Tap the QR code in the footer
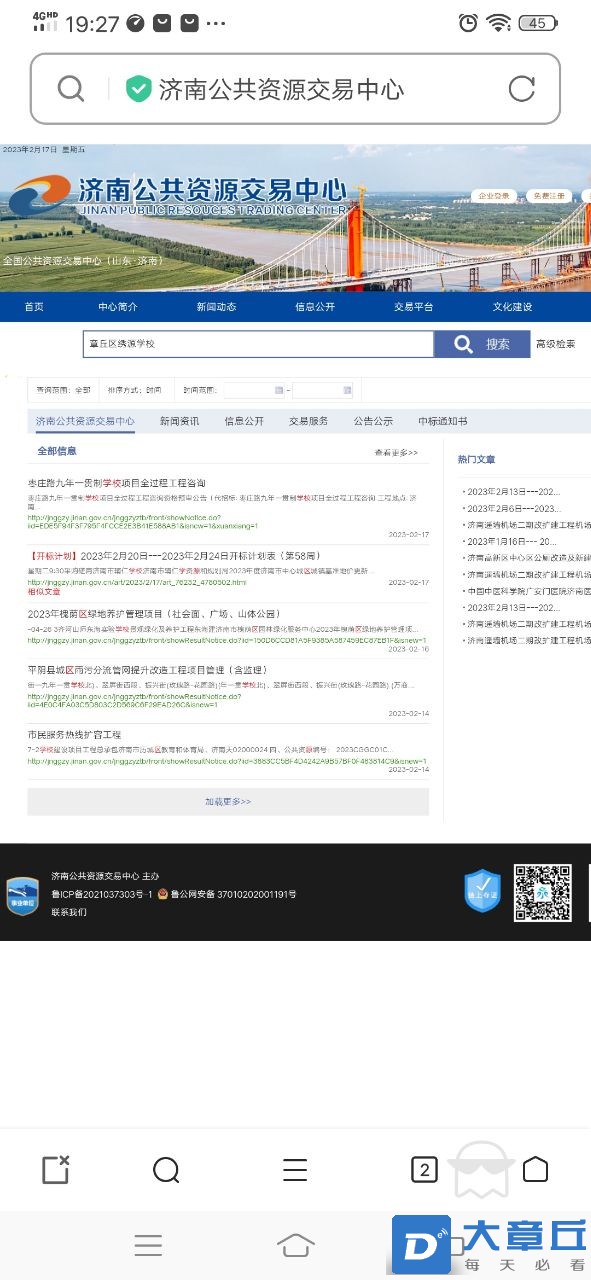 coord(543,893)
